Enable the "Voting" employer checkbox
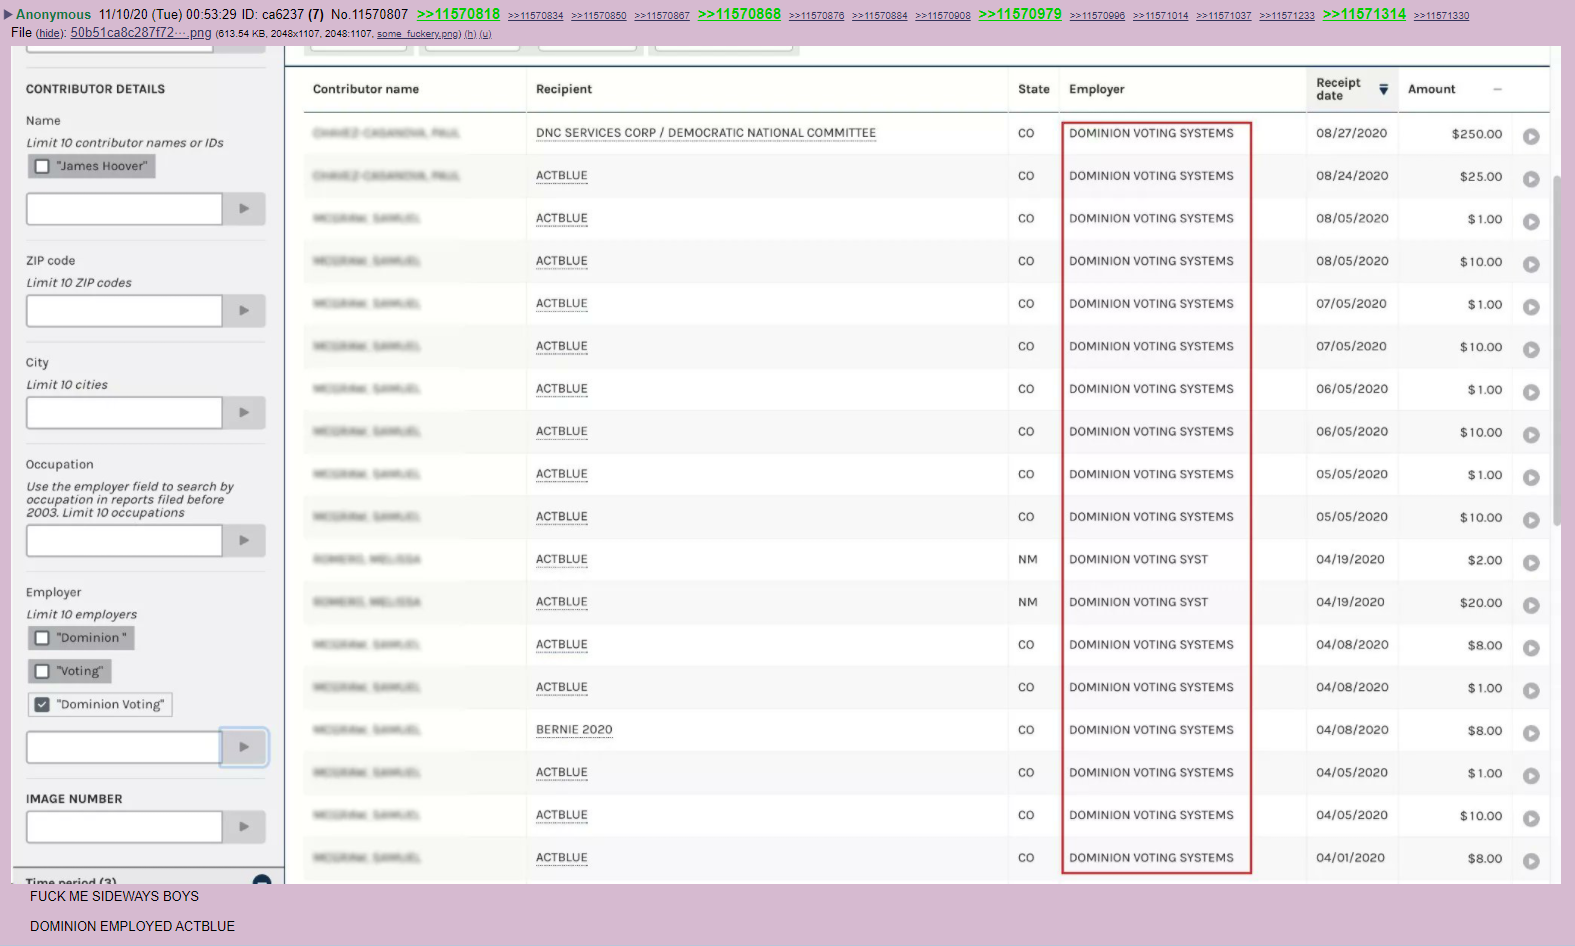This screenshot has width=1575, height=946. click(42, 671)
